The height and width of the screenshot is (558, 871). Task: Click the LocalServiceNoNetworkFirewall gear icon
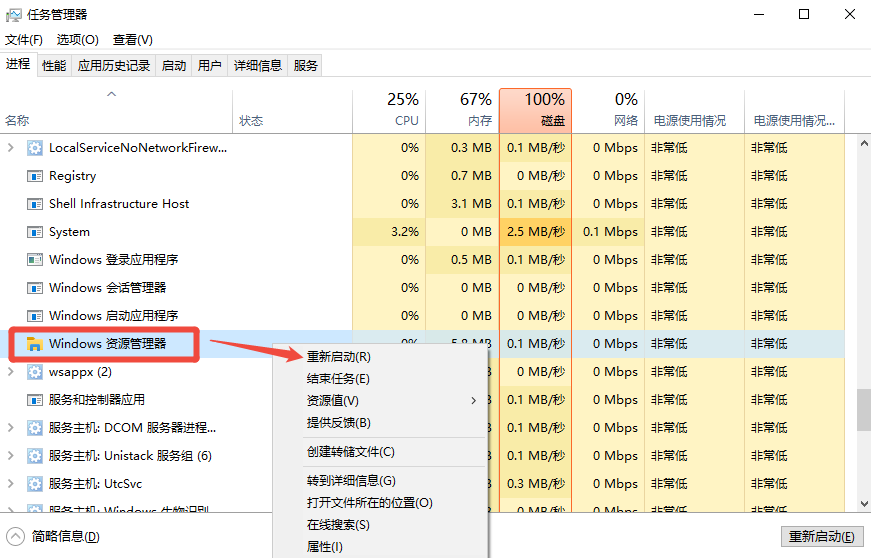(x=34, y=148)
